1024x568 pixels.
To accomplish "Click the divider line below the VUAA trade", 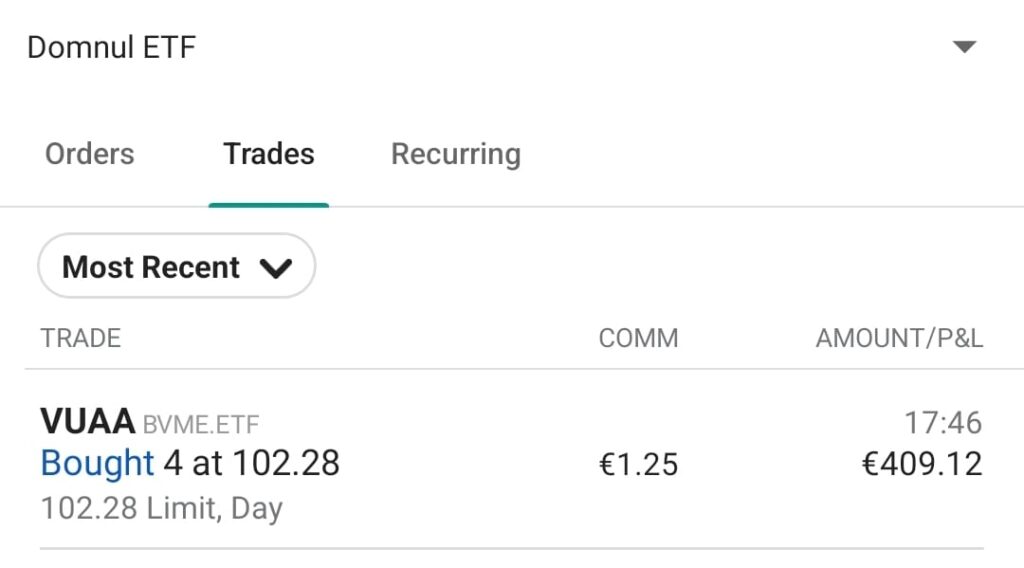I will (x=511, y=548).
